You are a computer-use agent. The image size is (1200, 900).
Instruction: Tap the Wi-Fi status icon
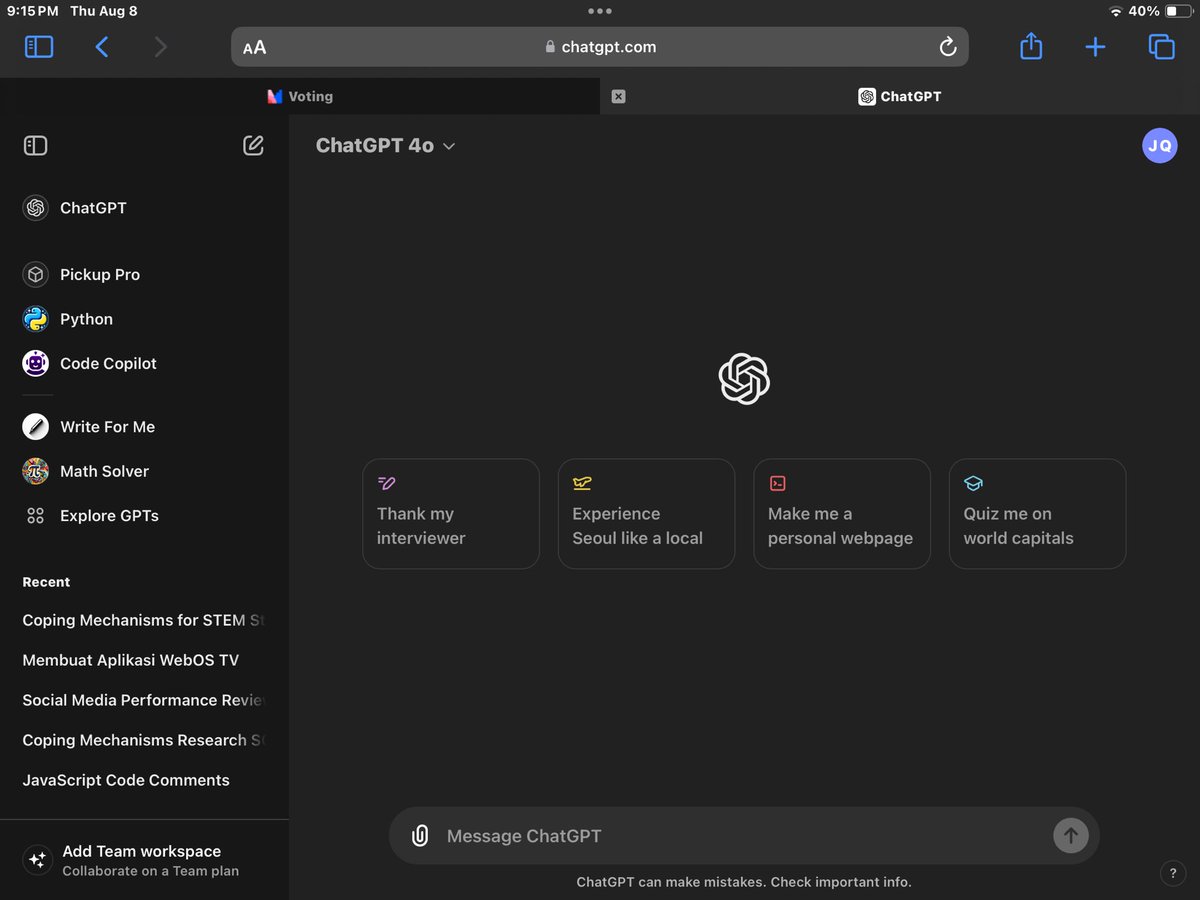1116,11
